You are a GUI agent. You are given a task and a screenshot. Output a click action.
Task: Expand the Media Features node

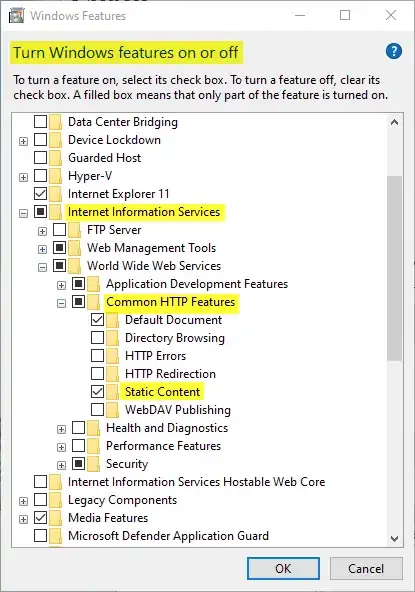tap(23, 520)
